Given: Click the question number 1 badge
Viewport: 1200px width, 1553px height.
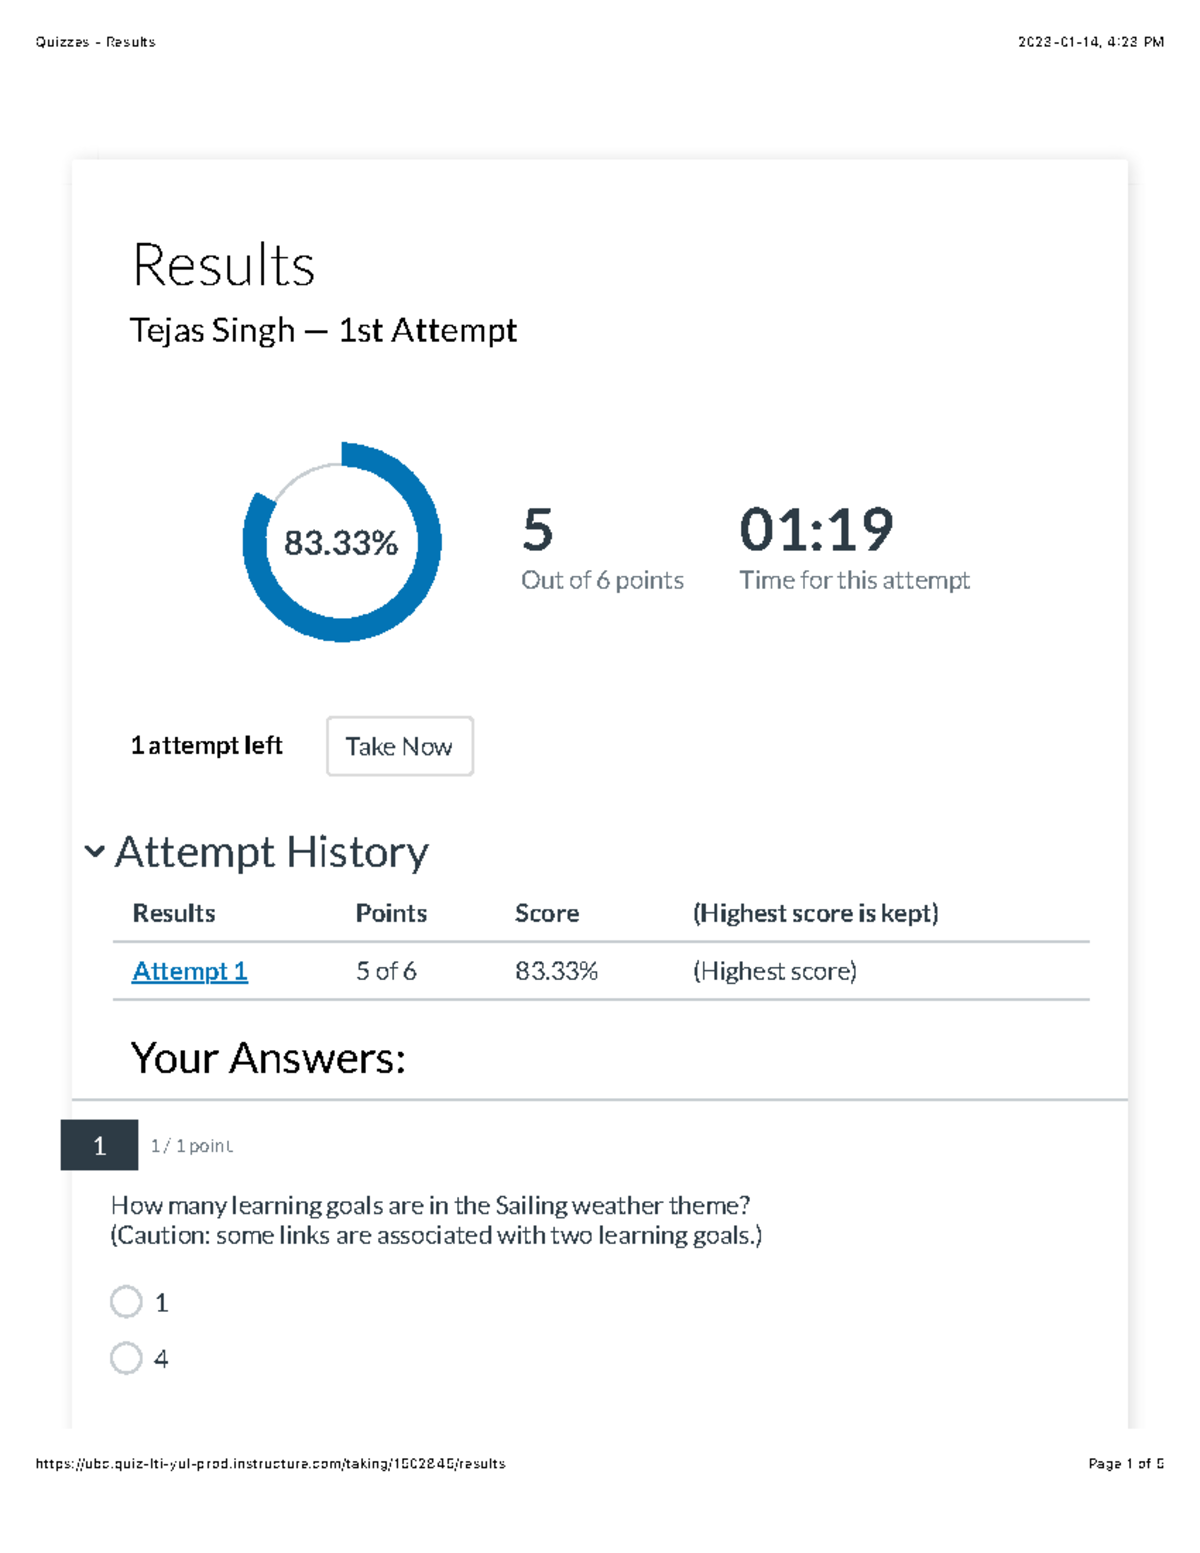Looking at the screenshot, I should tap(100, 1146).
